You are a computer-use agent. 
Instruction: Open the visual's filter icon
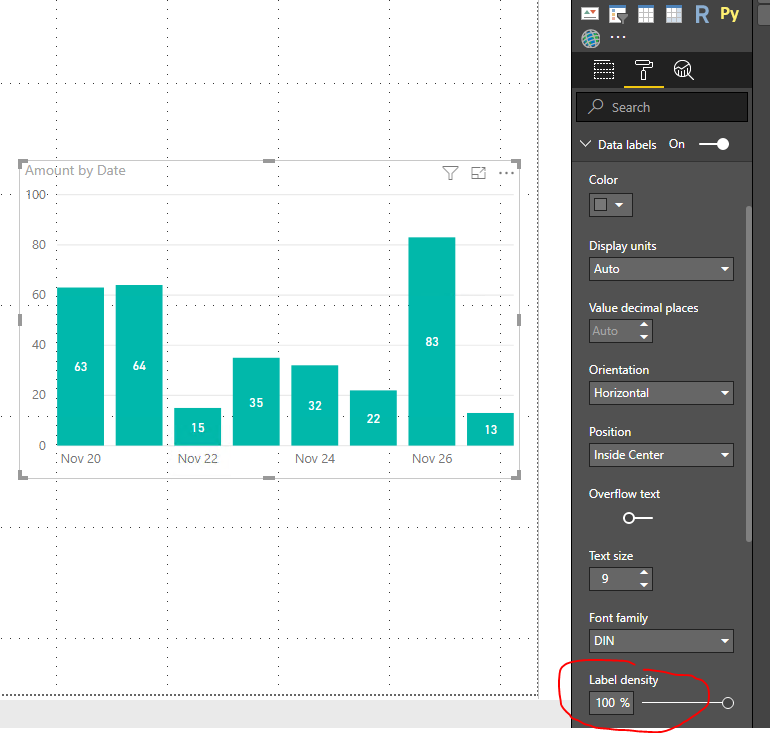(450, 173)
